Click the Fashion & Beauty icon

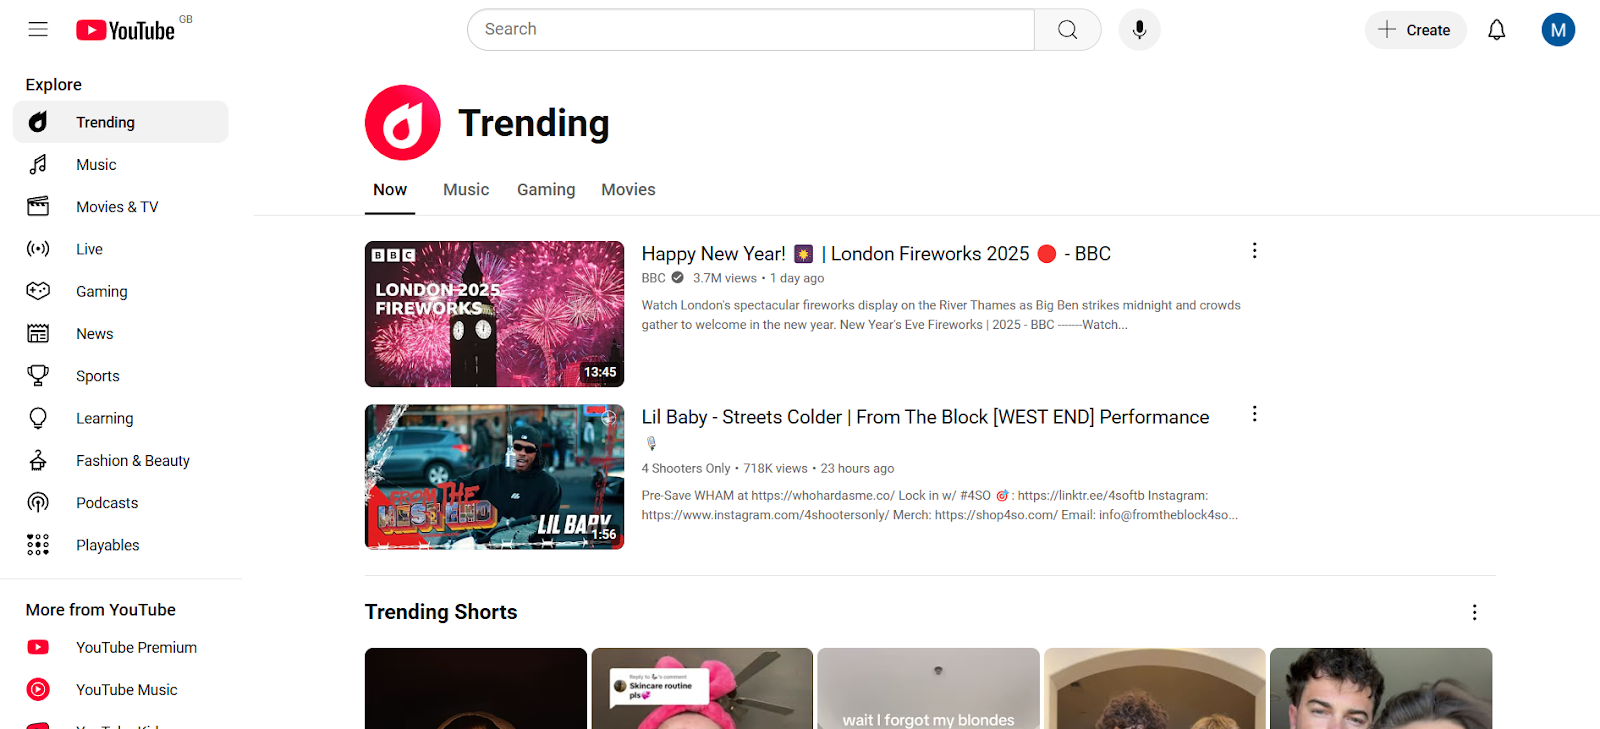(x=38, y=460)
